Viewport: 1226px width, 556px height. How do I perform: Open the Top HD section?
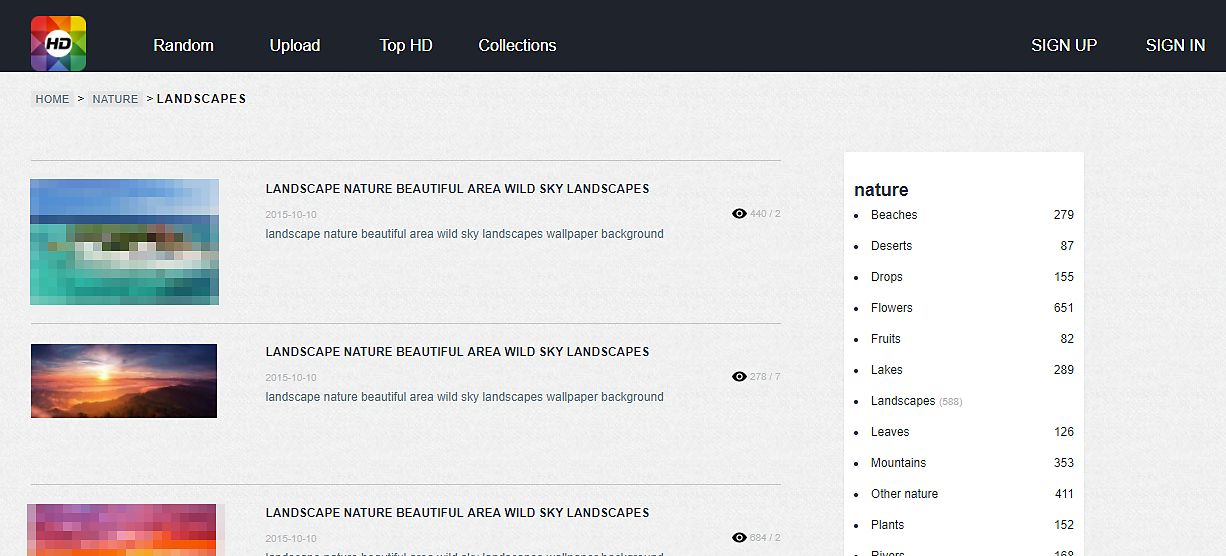(405, 45)
